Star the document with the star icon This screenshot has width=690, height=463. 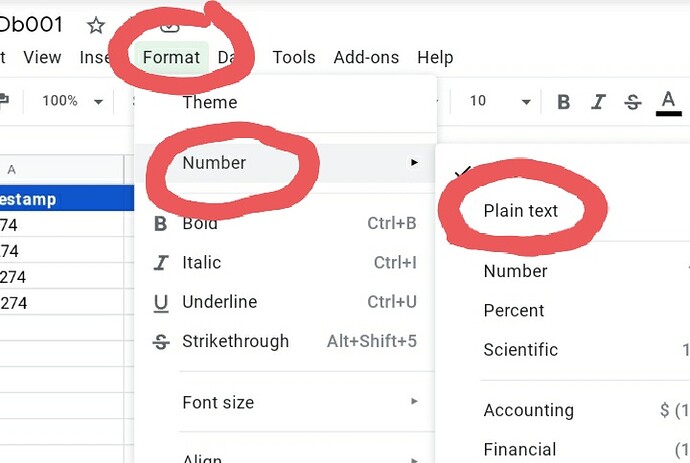pos(95,25)
